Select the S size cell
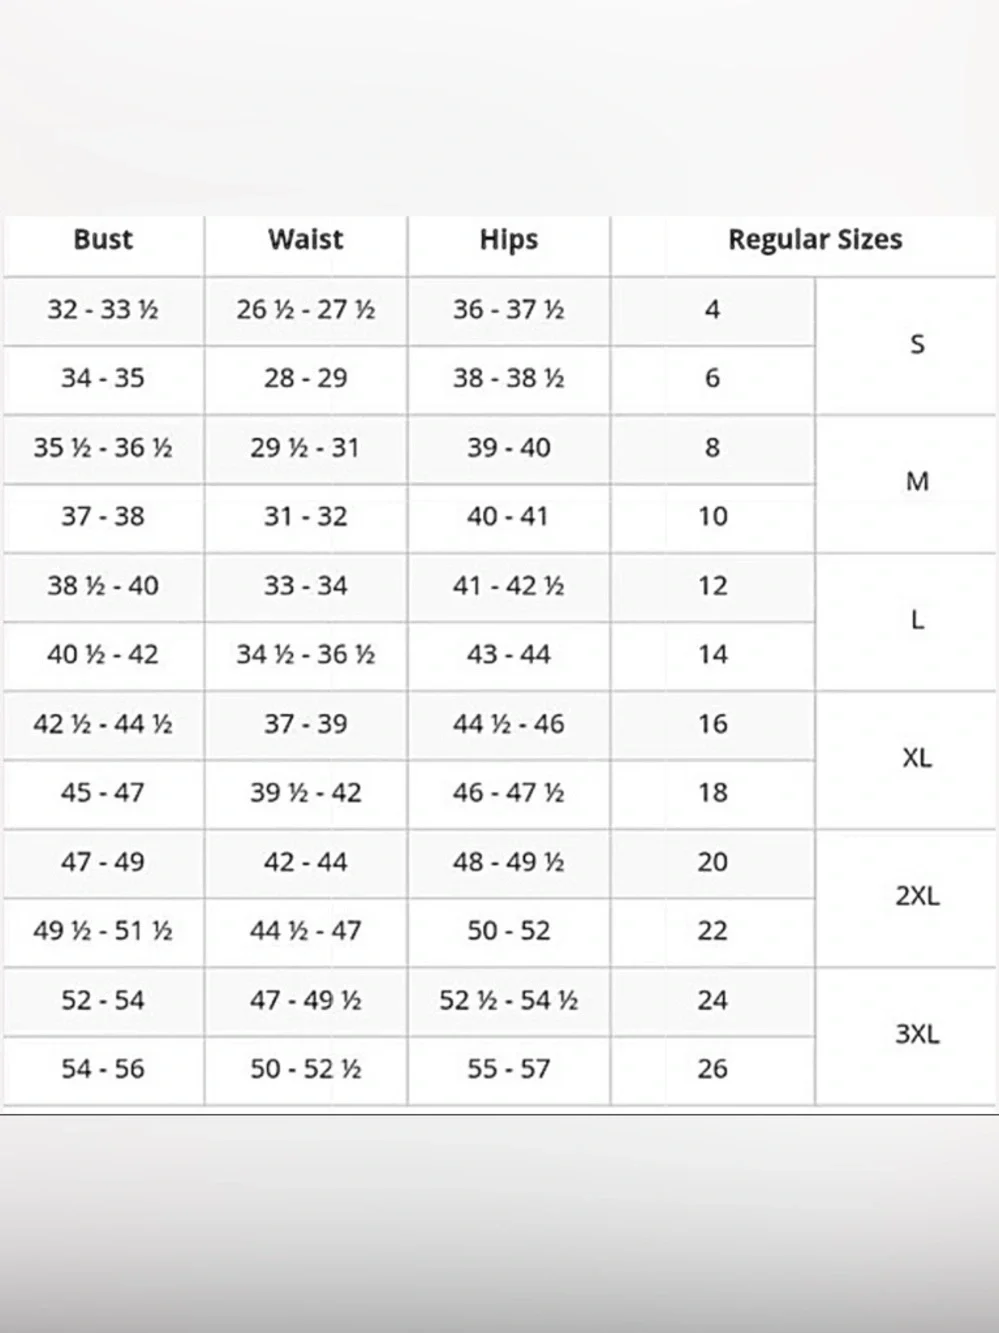This screenshot has height=1333, width=999. pos(916,345)
